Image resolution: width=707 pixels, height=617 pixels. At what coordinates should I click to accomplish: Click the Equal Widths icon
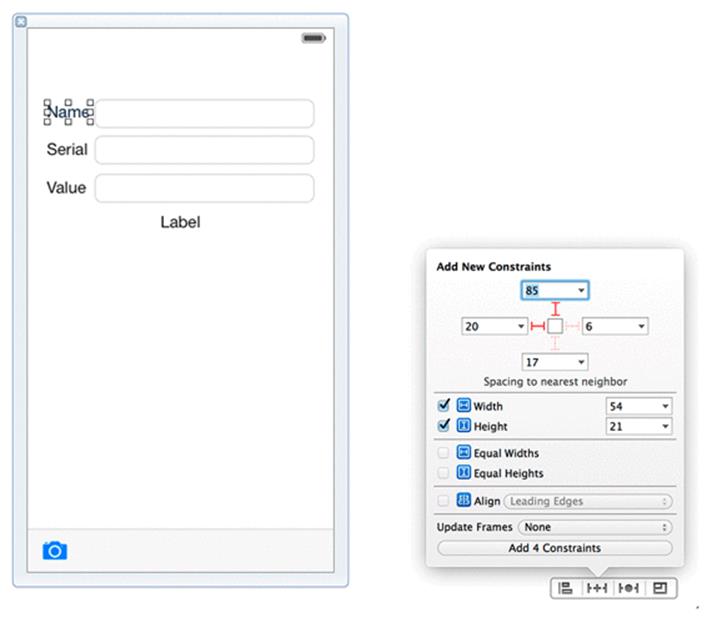point(464,452)
